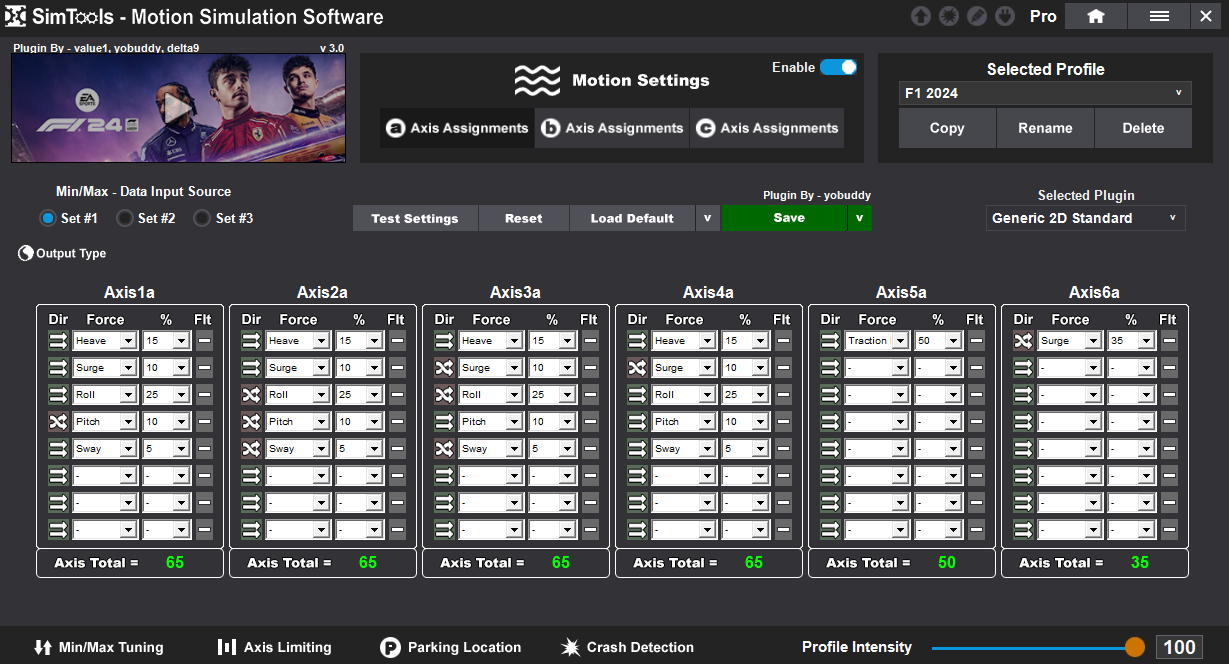Screen dimensions: 1229x664
Task: Toggle Axis4a Sway direction arrow
Action: point(637,449)
